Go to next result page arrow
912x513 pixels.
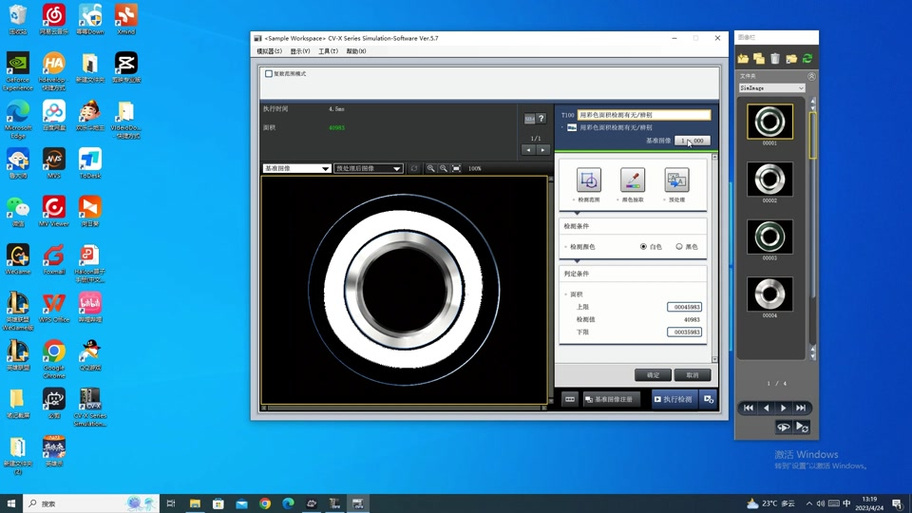pyautogui.click(x=543, y=150)
